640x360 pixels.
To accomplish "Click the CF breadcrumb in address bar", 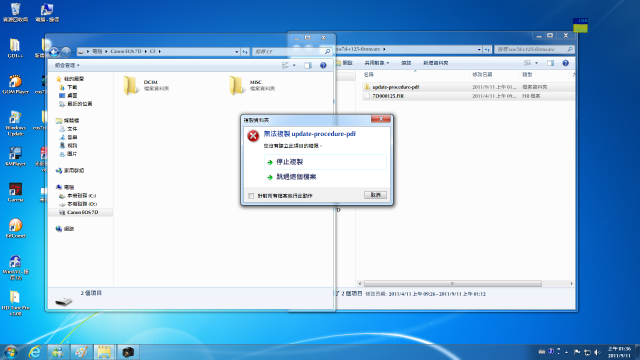I will pyautogui.click(x=153, y=51).
